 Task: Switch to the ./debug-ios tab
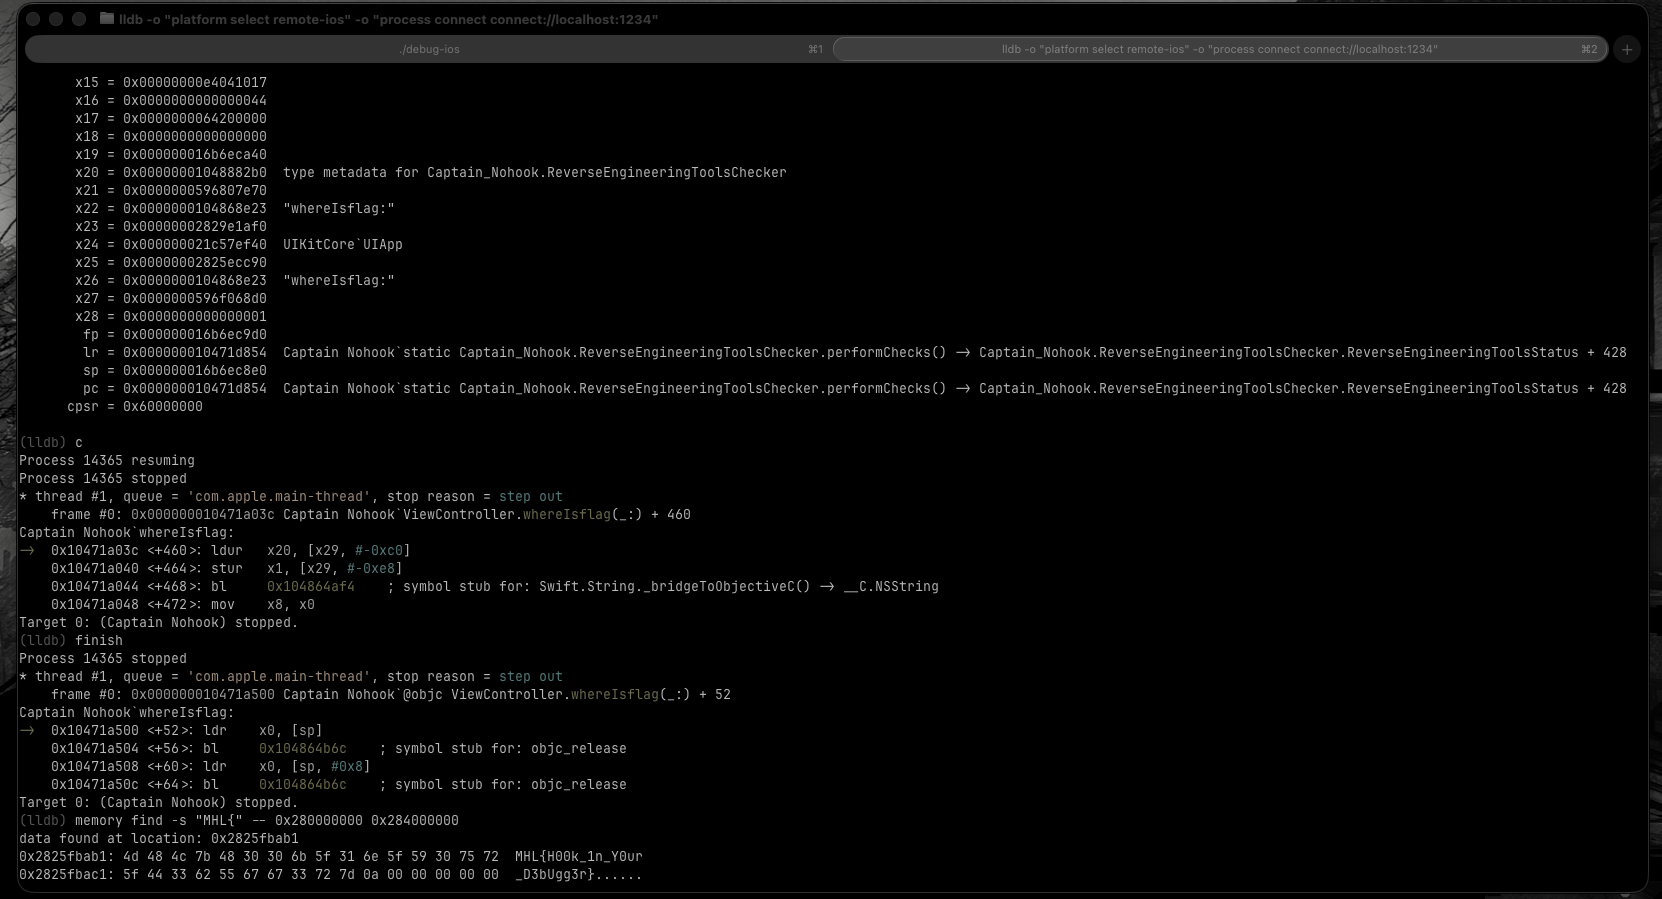tap(429, 49)
